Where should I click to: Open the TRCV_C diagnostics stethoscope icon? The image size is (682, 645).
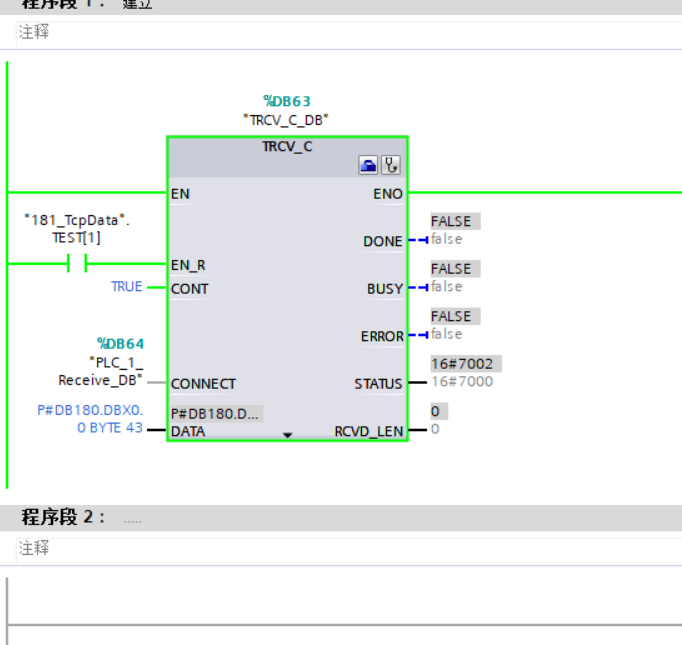[391, 165]
